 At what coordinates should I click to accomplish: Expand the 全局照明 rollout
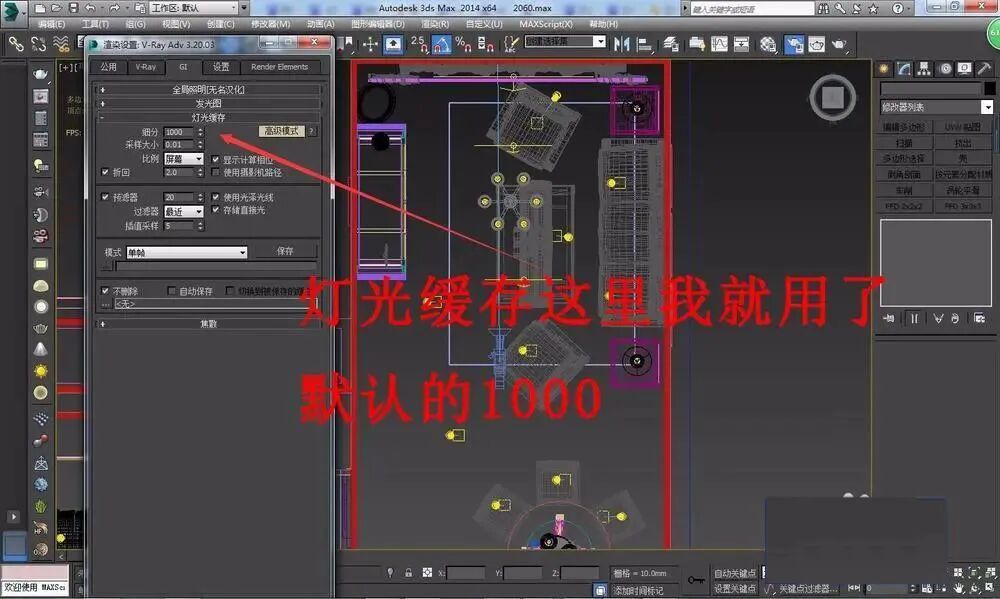pos(208,90)
